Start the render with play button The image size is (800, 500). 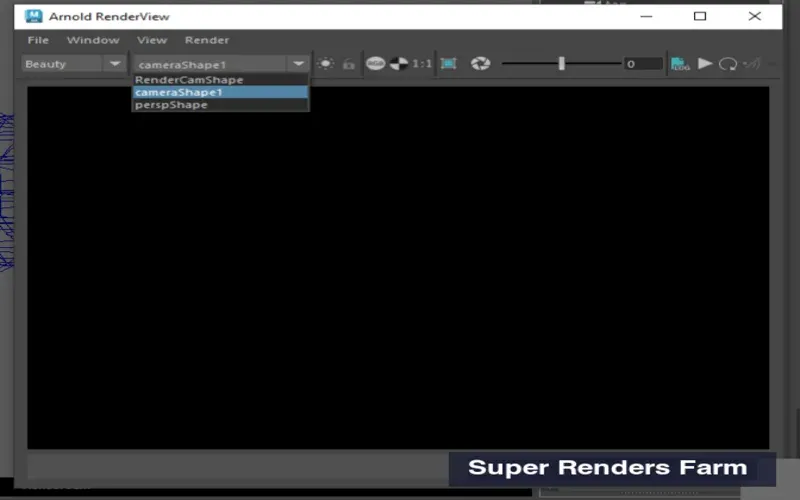coord(705,63)
